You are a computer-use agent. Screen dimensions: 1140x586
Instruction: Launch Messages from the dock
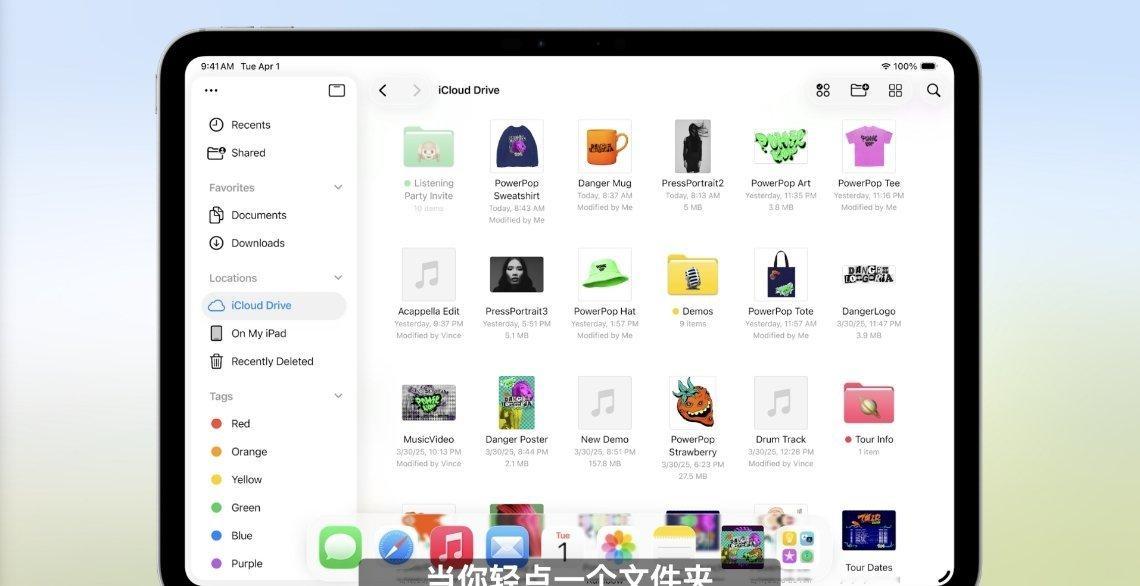340,547
